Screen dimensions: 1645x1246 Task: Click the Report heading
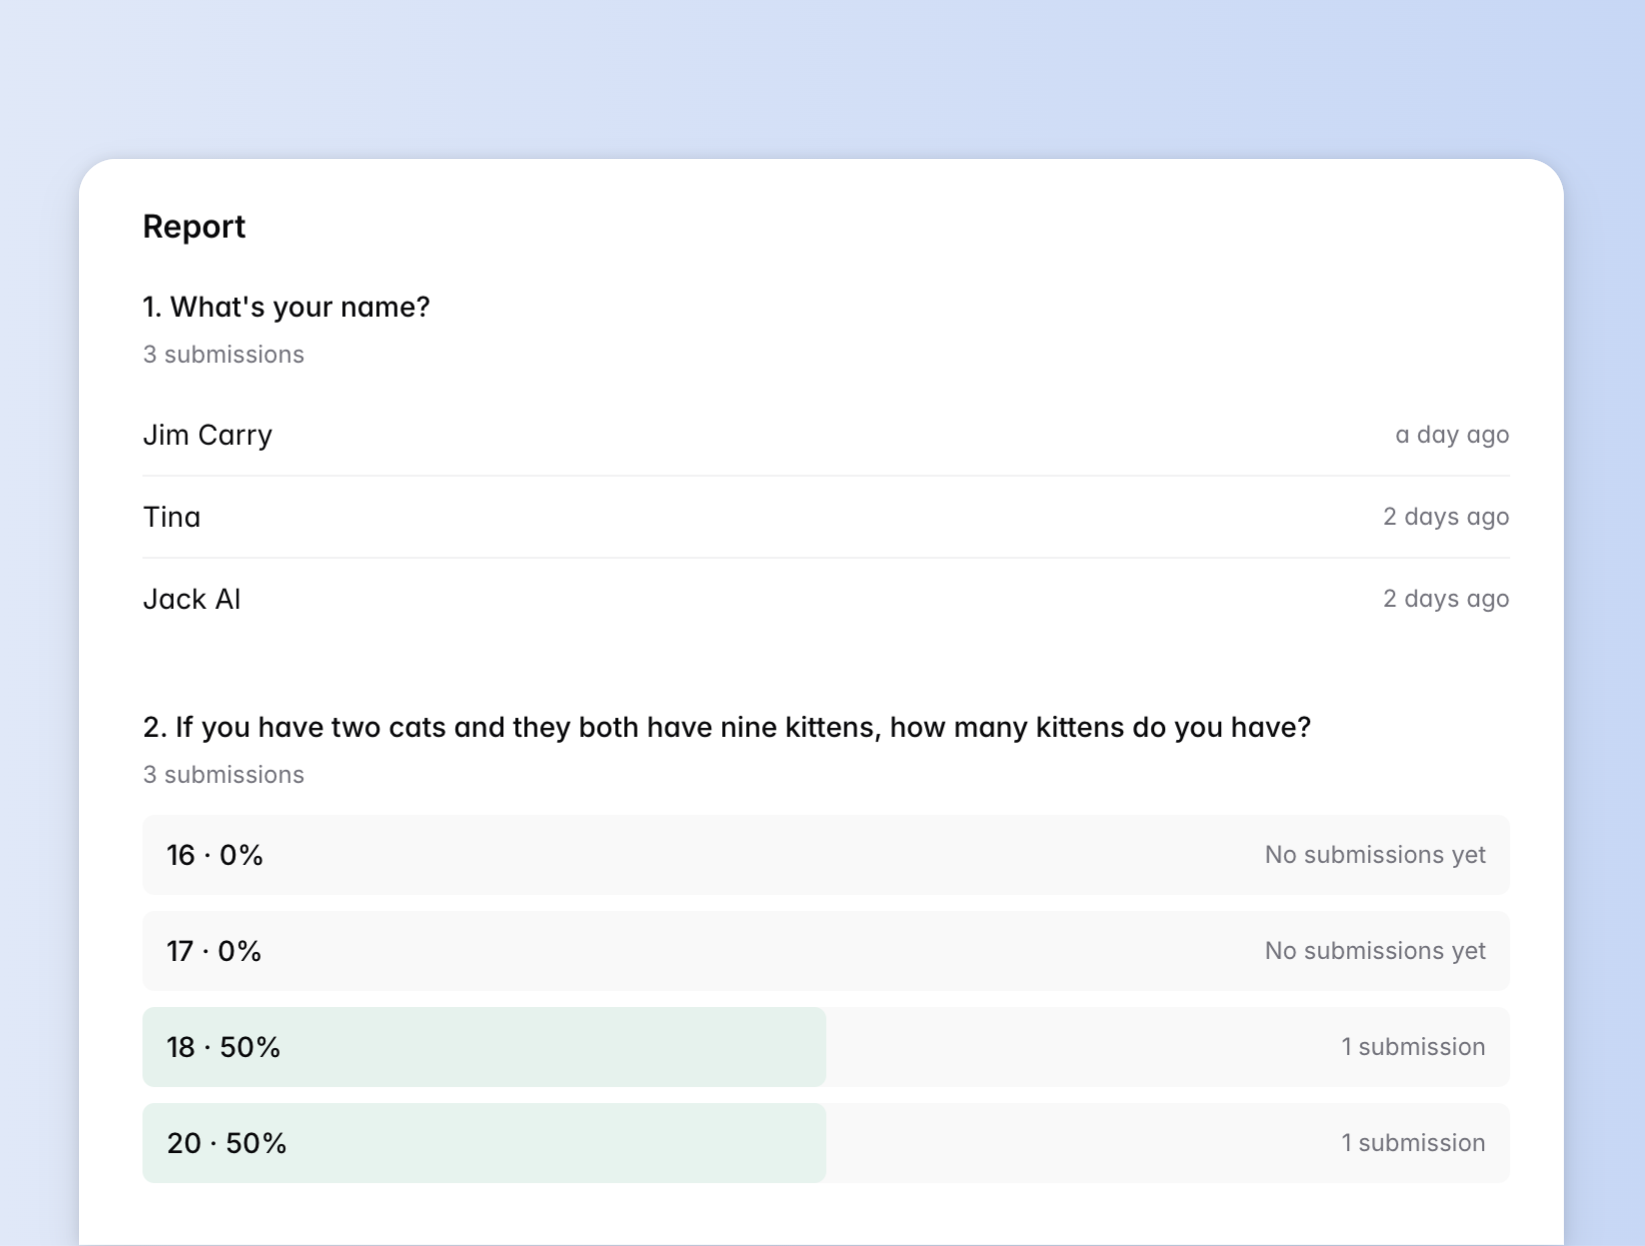193,227
